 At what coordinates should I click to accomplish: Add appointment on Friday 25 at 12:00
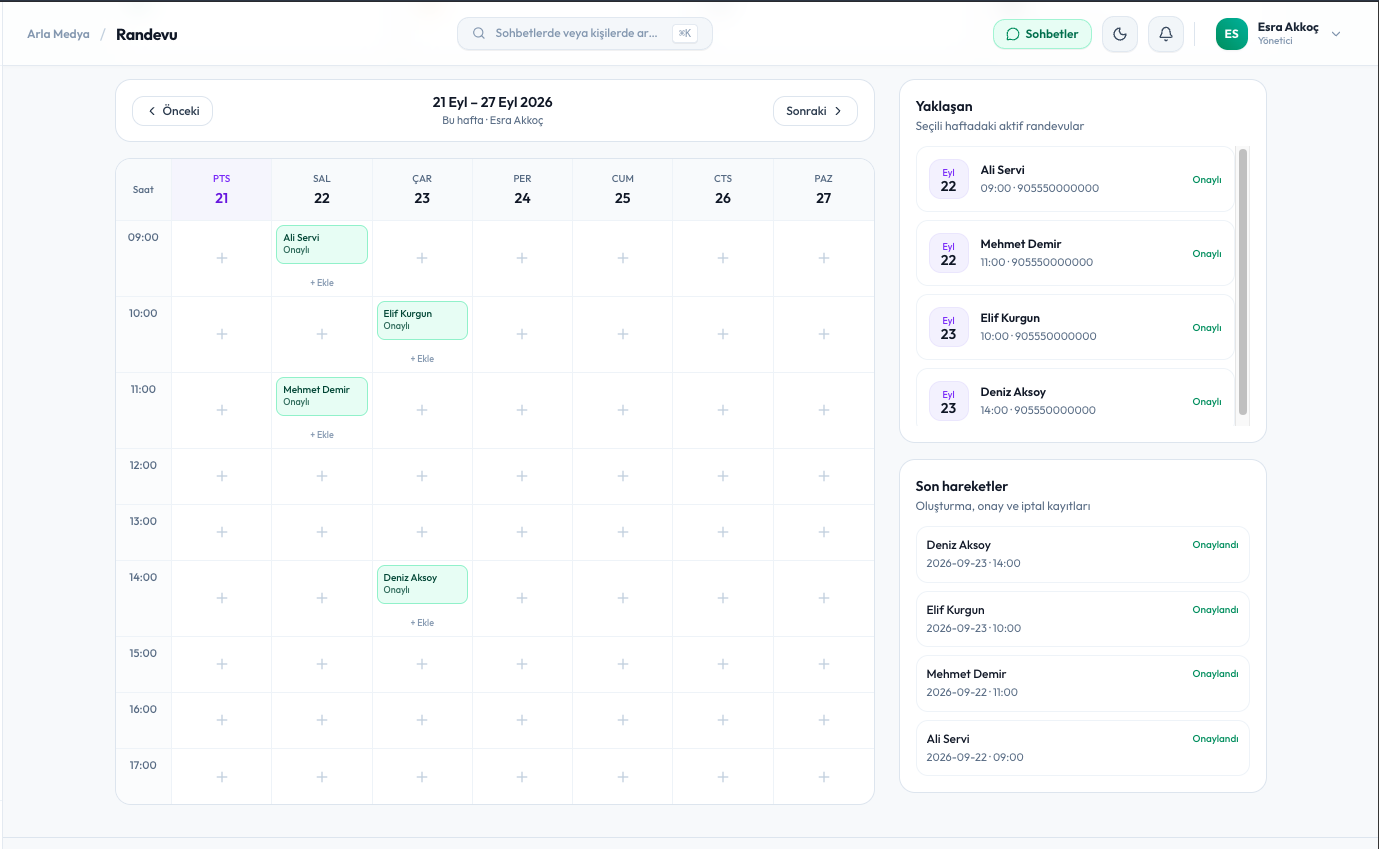click(623, 476)
